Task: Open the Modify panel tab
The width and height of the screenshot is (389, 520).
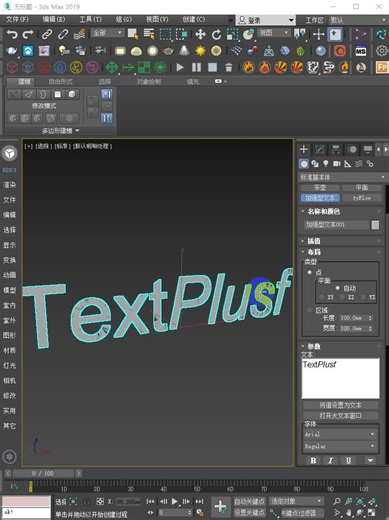Action: click(x=320, y=149)
